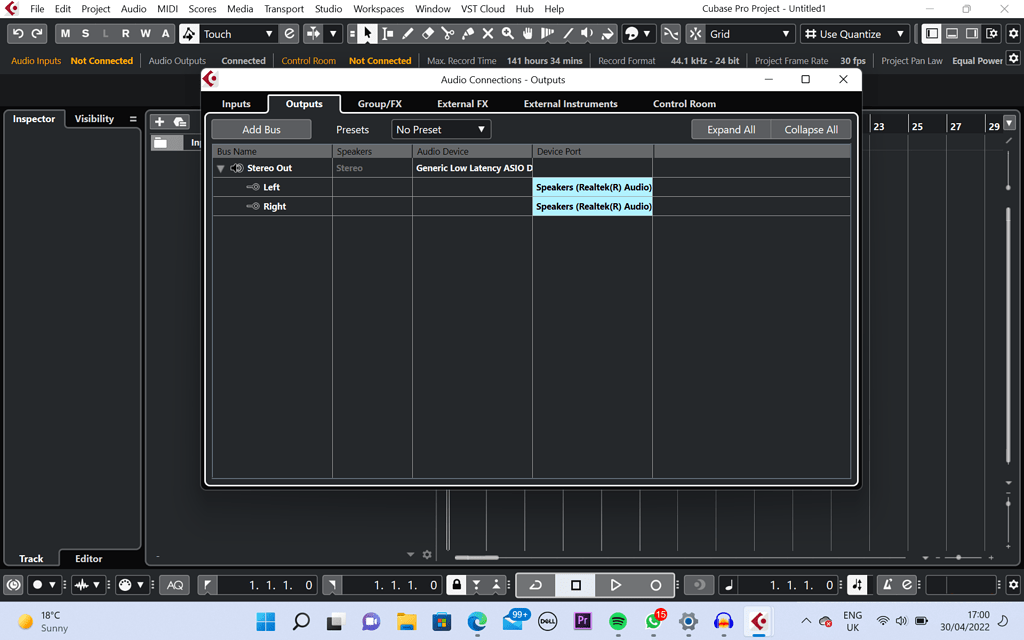Toggle Cycle loop mode in transport
Image resolution: width=1024 pixels, height=640 pixels.
coord(536,585)
